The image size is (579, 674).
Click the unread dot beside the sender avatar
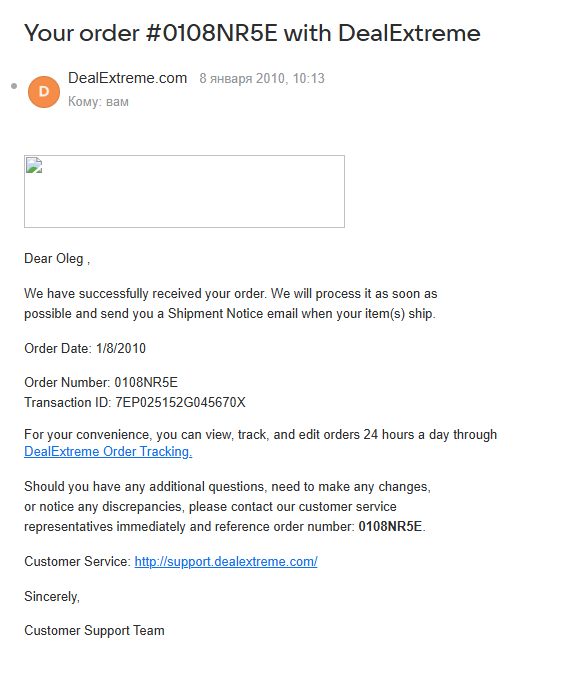(x=14, y=86)
